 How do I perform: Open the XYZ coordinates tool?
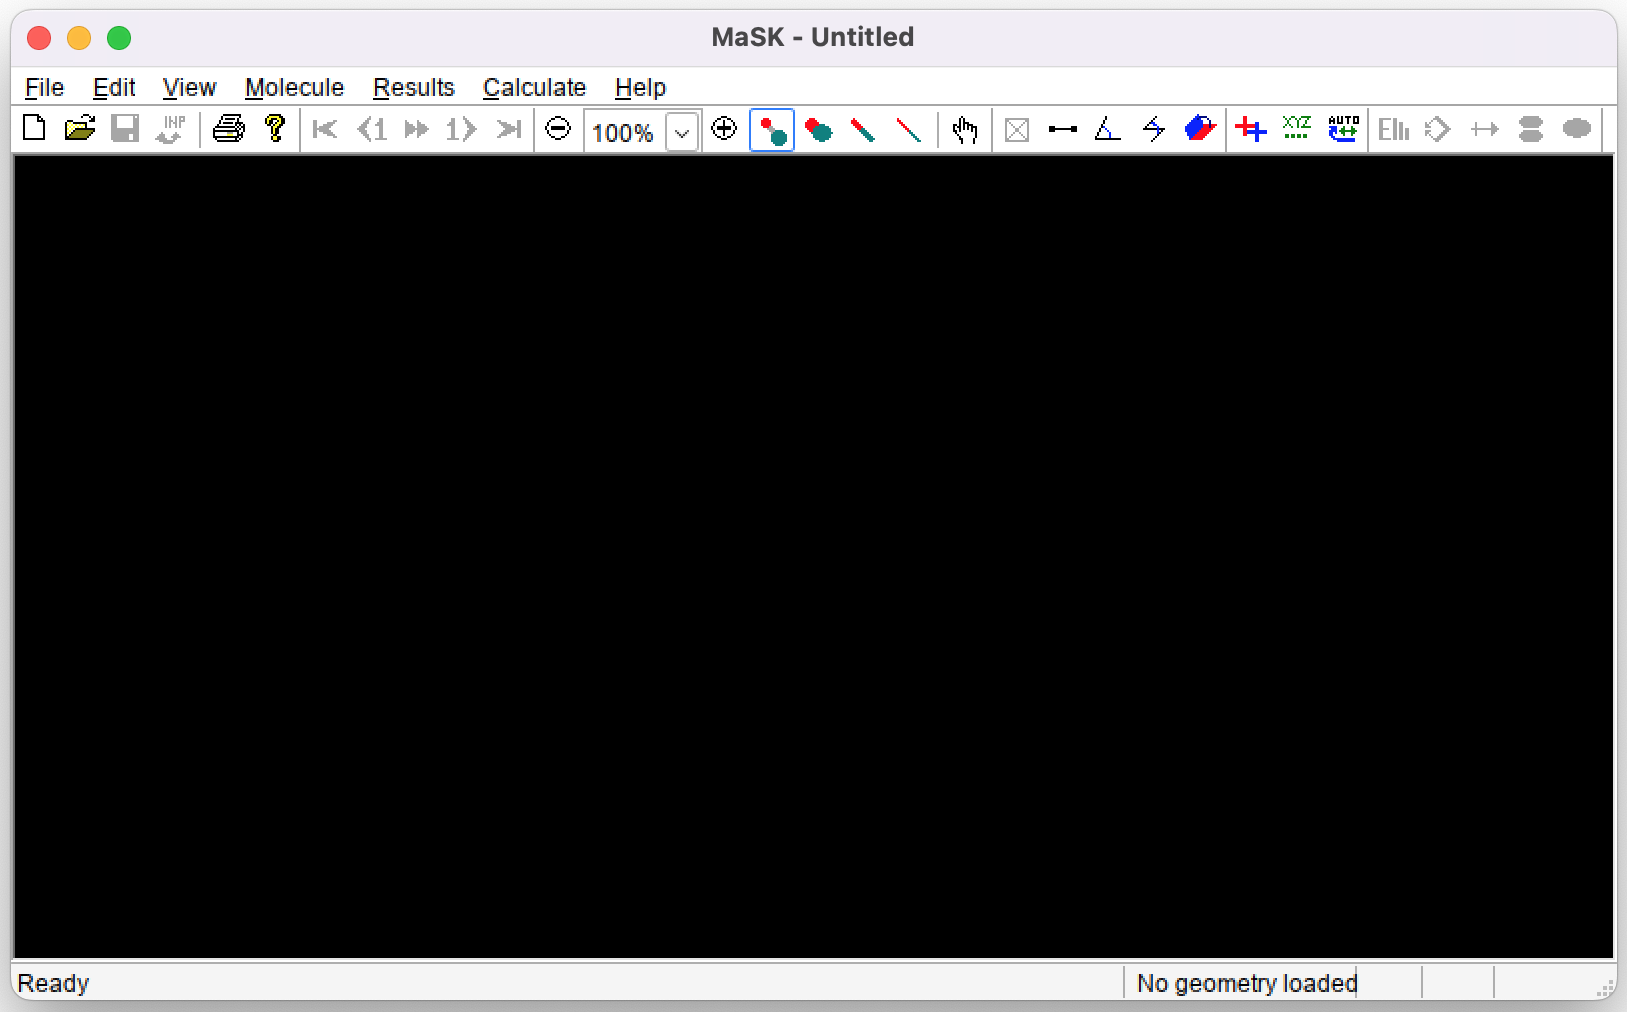[1295, 129]
